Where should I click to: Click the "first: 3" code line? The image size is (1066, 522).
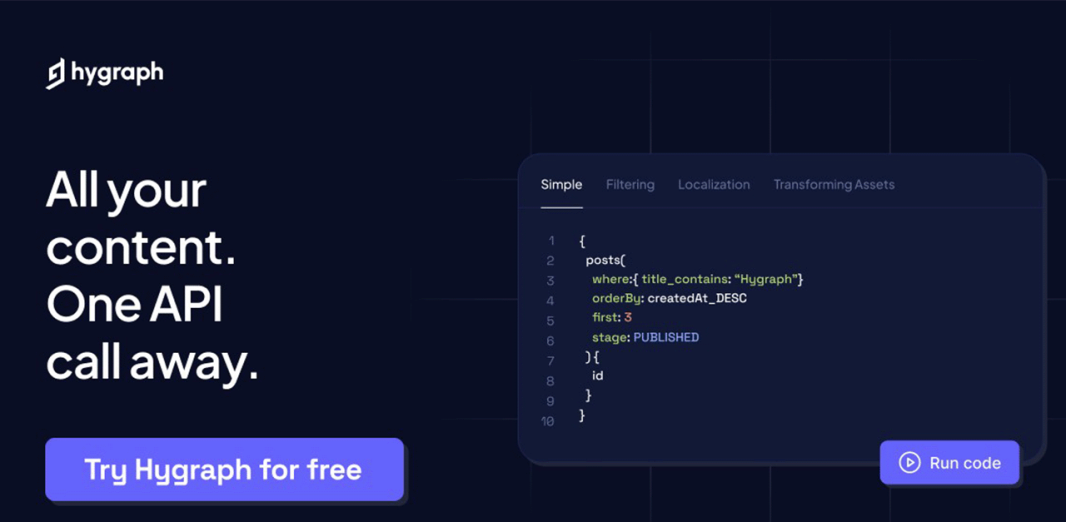click(612, 317)
